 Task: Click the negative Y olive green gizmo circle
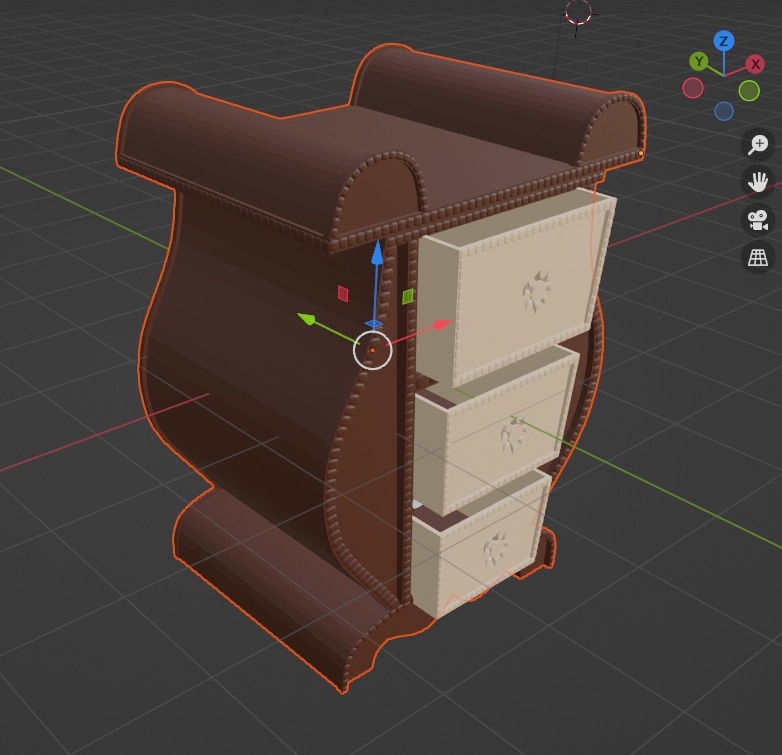coord(749,91)
